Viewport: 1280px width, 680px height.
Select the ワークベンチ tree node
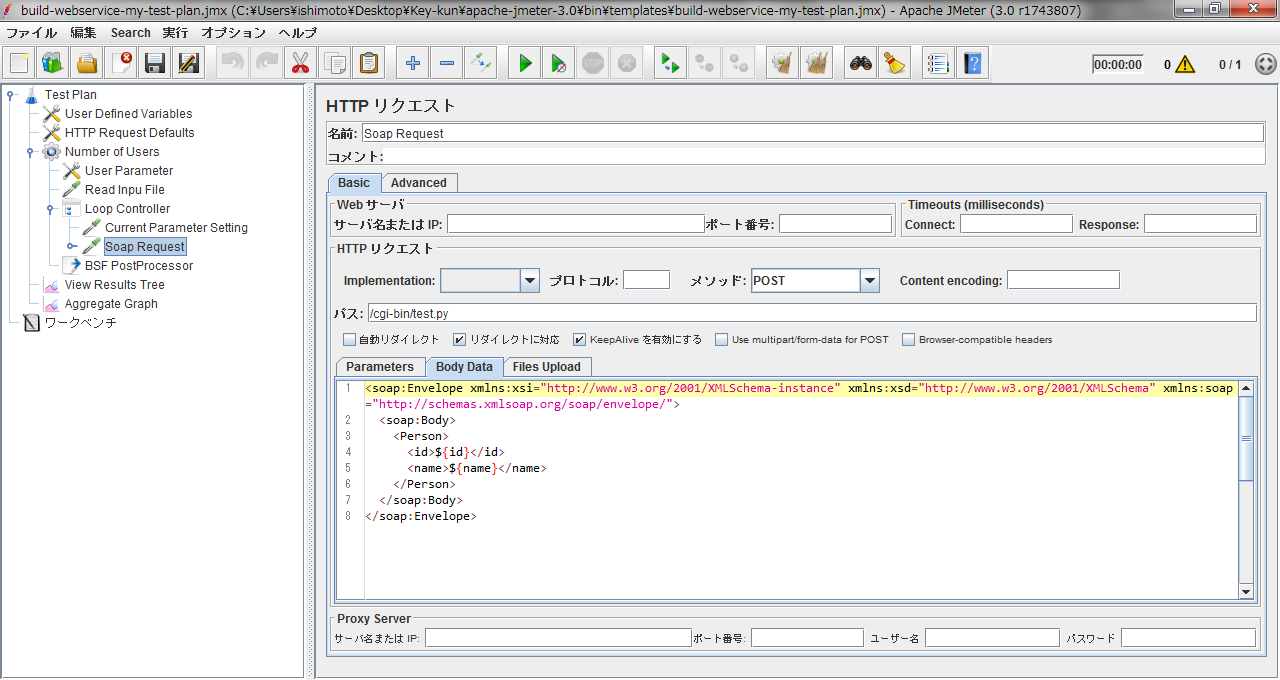[x=80, y=323]
